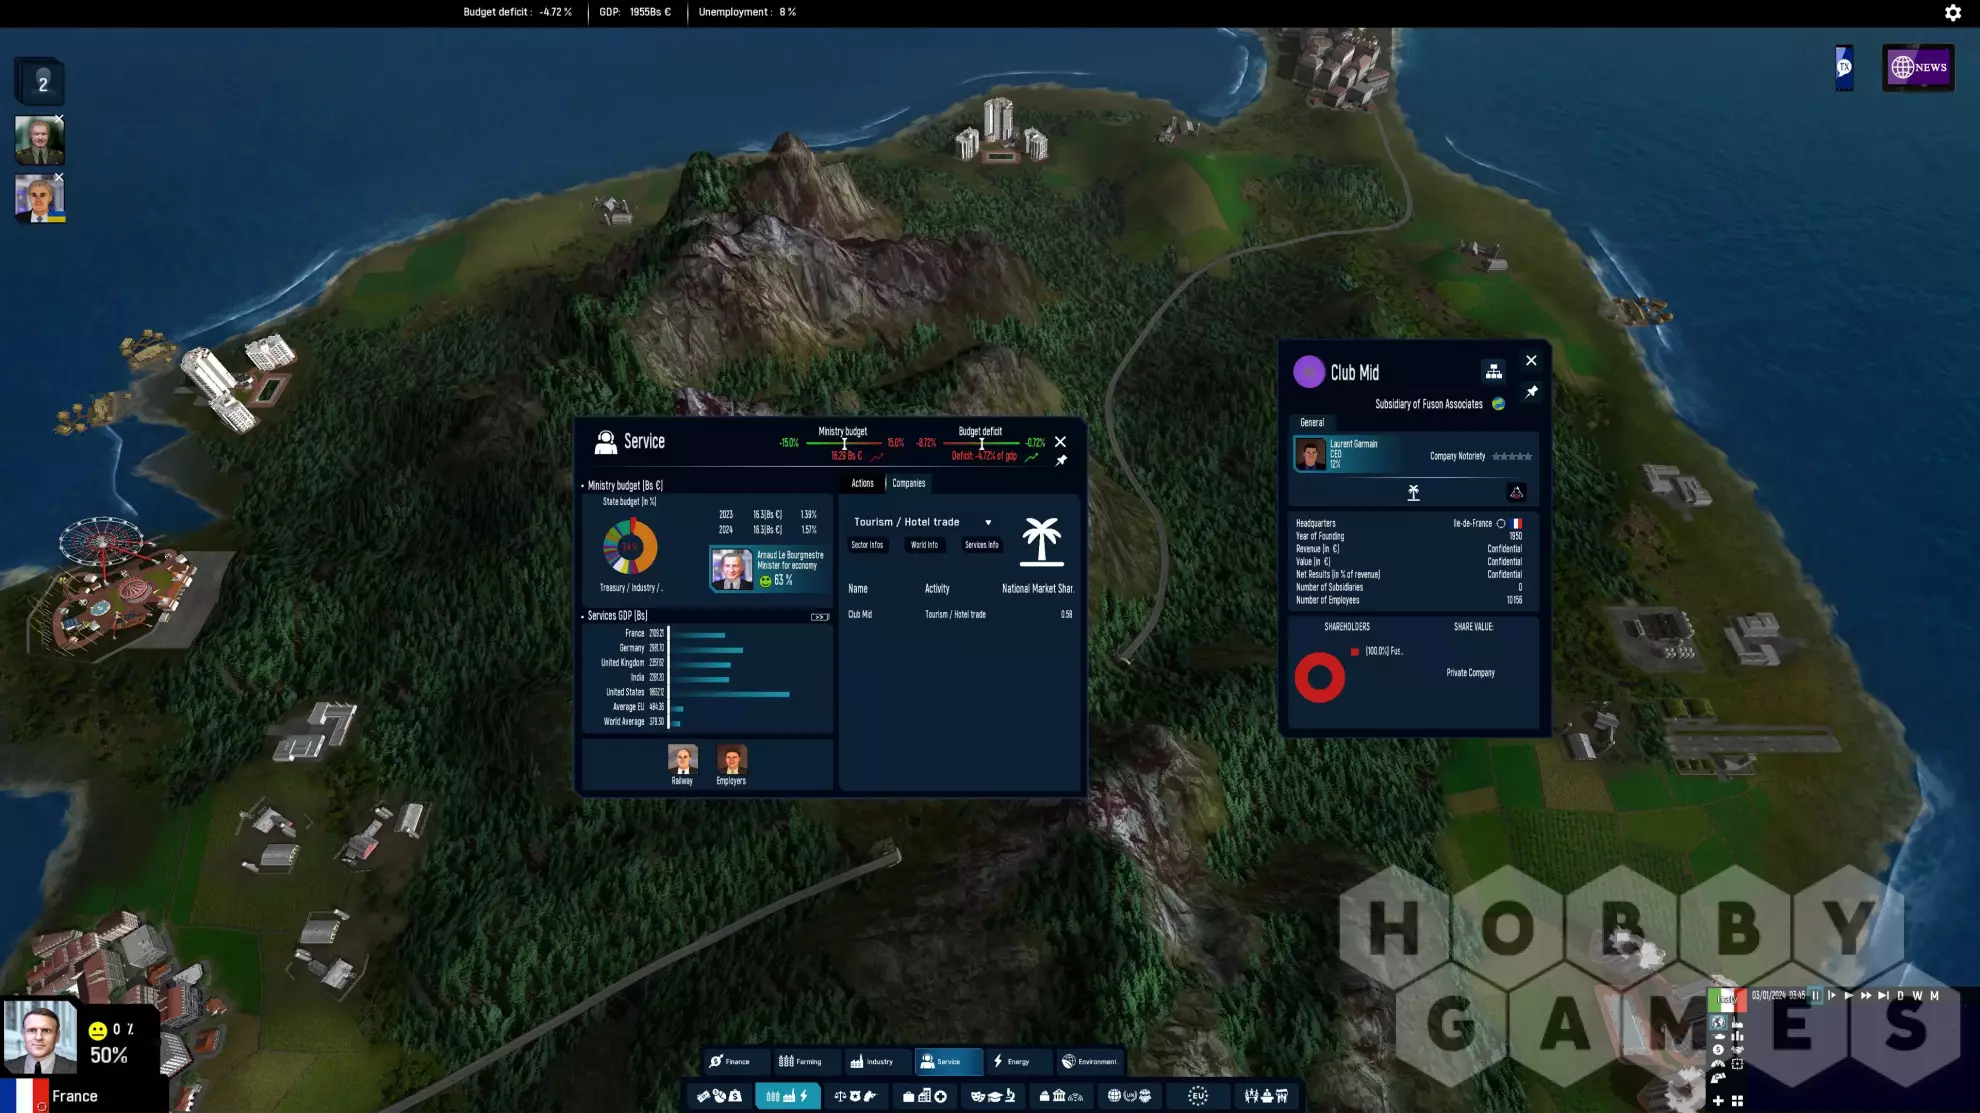Pin the Service ministry window

[1061, 460]
